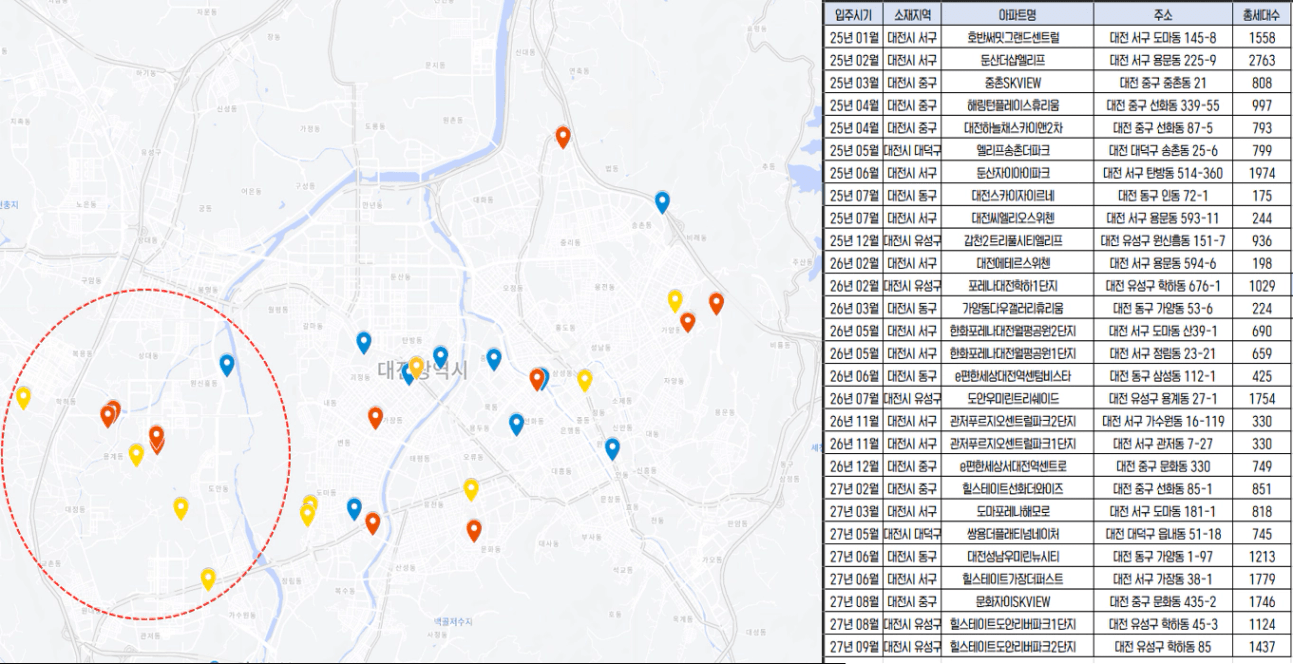The height and width of the screenshot is (664, 1293).
Task: Click the red pin immediately right of 가양동 label
Action: [688, 322]
